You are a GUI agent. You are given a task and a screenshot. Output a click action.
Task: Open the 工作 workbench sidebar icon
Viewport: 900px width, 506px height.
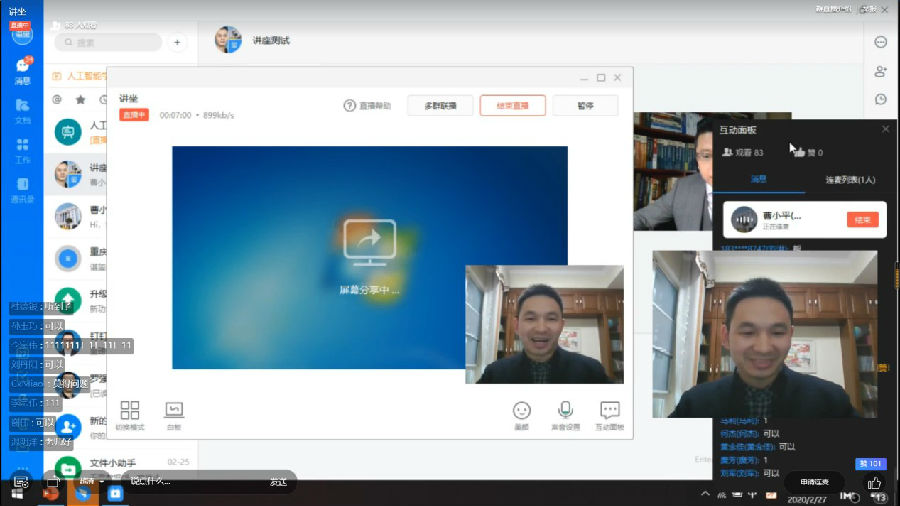(22, 150)
